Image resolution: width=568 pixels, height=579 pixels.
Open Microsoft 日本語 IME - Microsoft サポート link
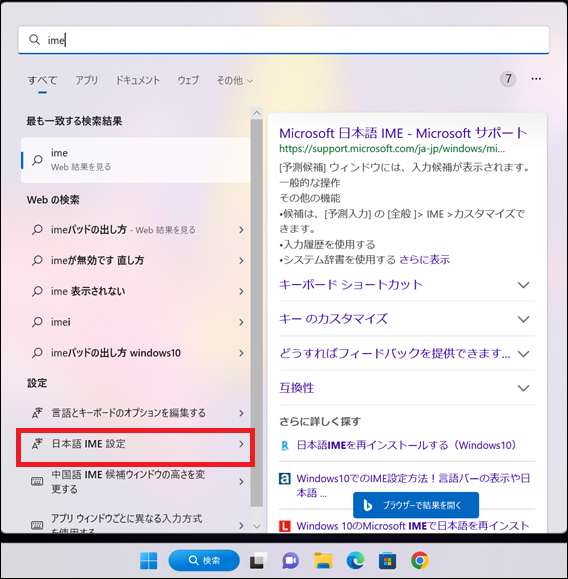403,133
